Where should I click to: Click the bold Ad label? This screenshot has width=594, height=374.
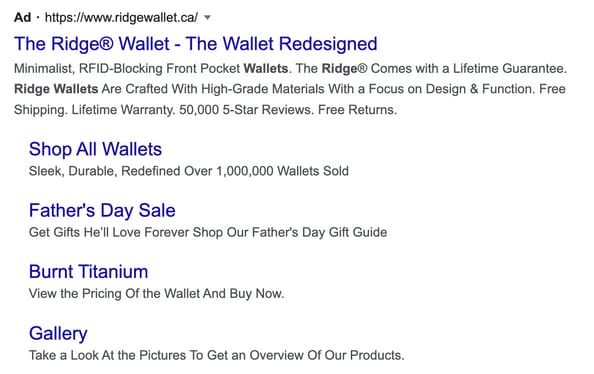22,17
